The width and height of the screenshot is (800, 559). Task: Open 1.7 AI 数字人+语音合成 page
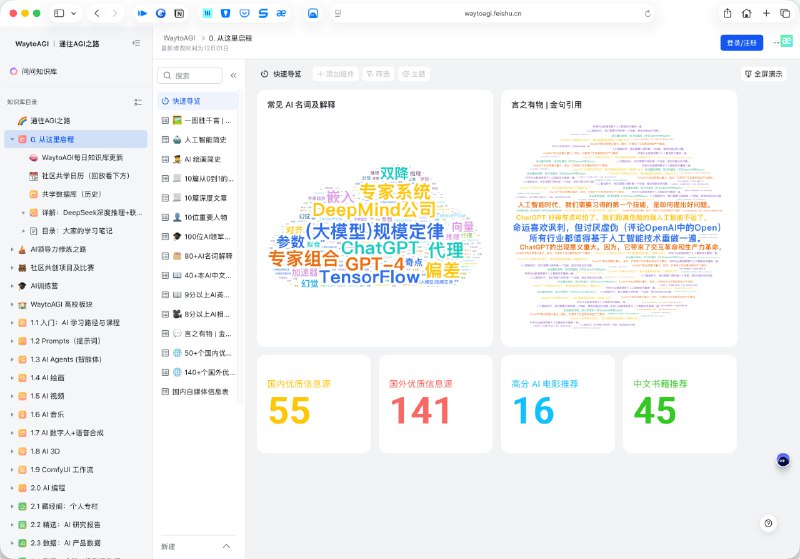[x=66, y=433]
